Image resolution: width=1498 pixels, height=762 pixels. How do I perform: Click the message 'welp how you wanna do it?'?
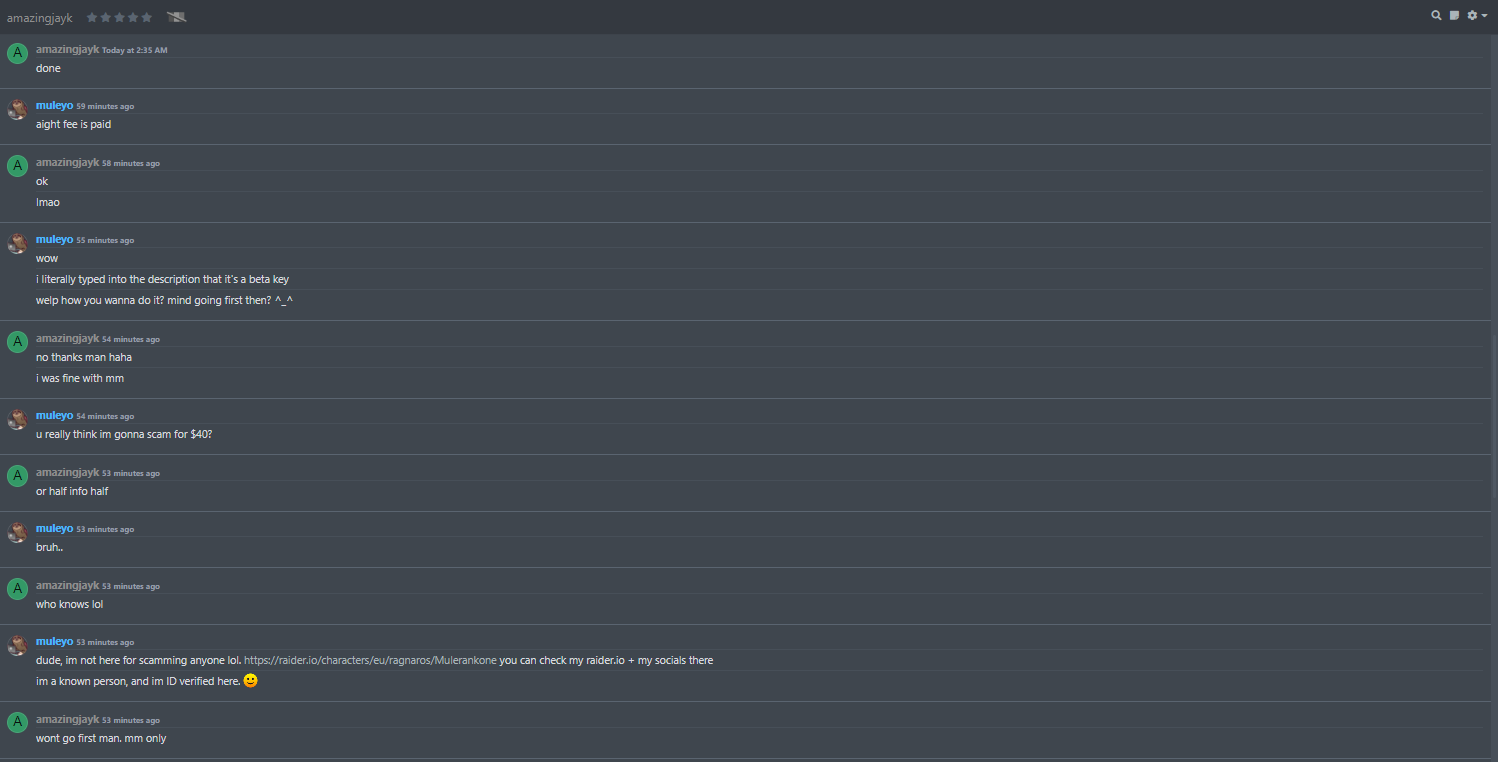tap(164, 300)
